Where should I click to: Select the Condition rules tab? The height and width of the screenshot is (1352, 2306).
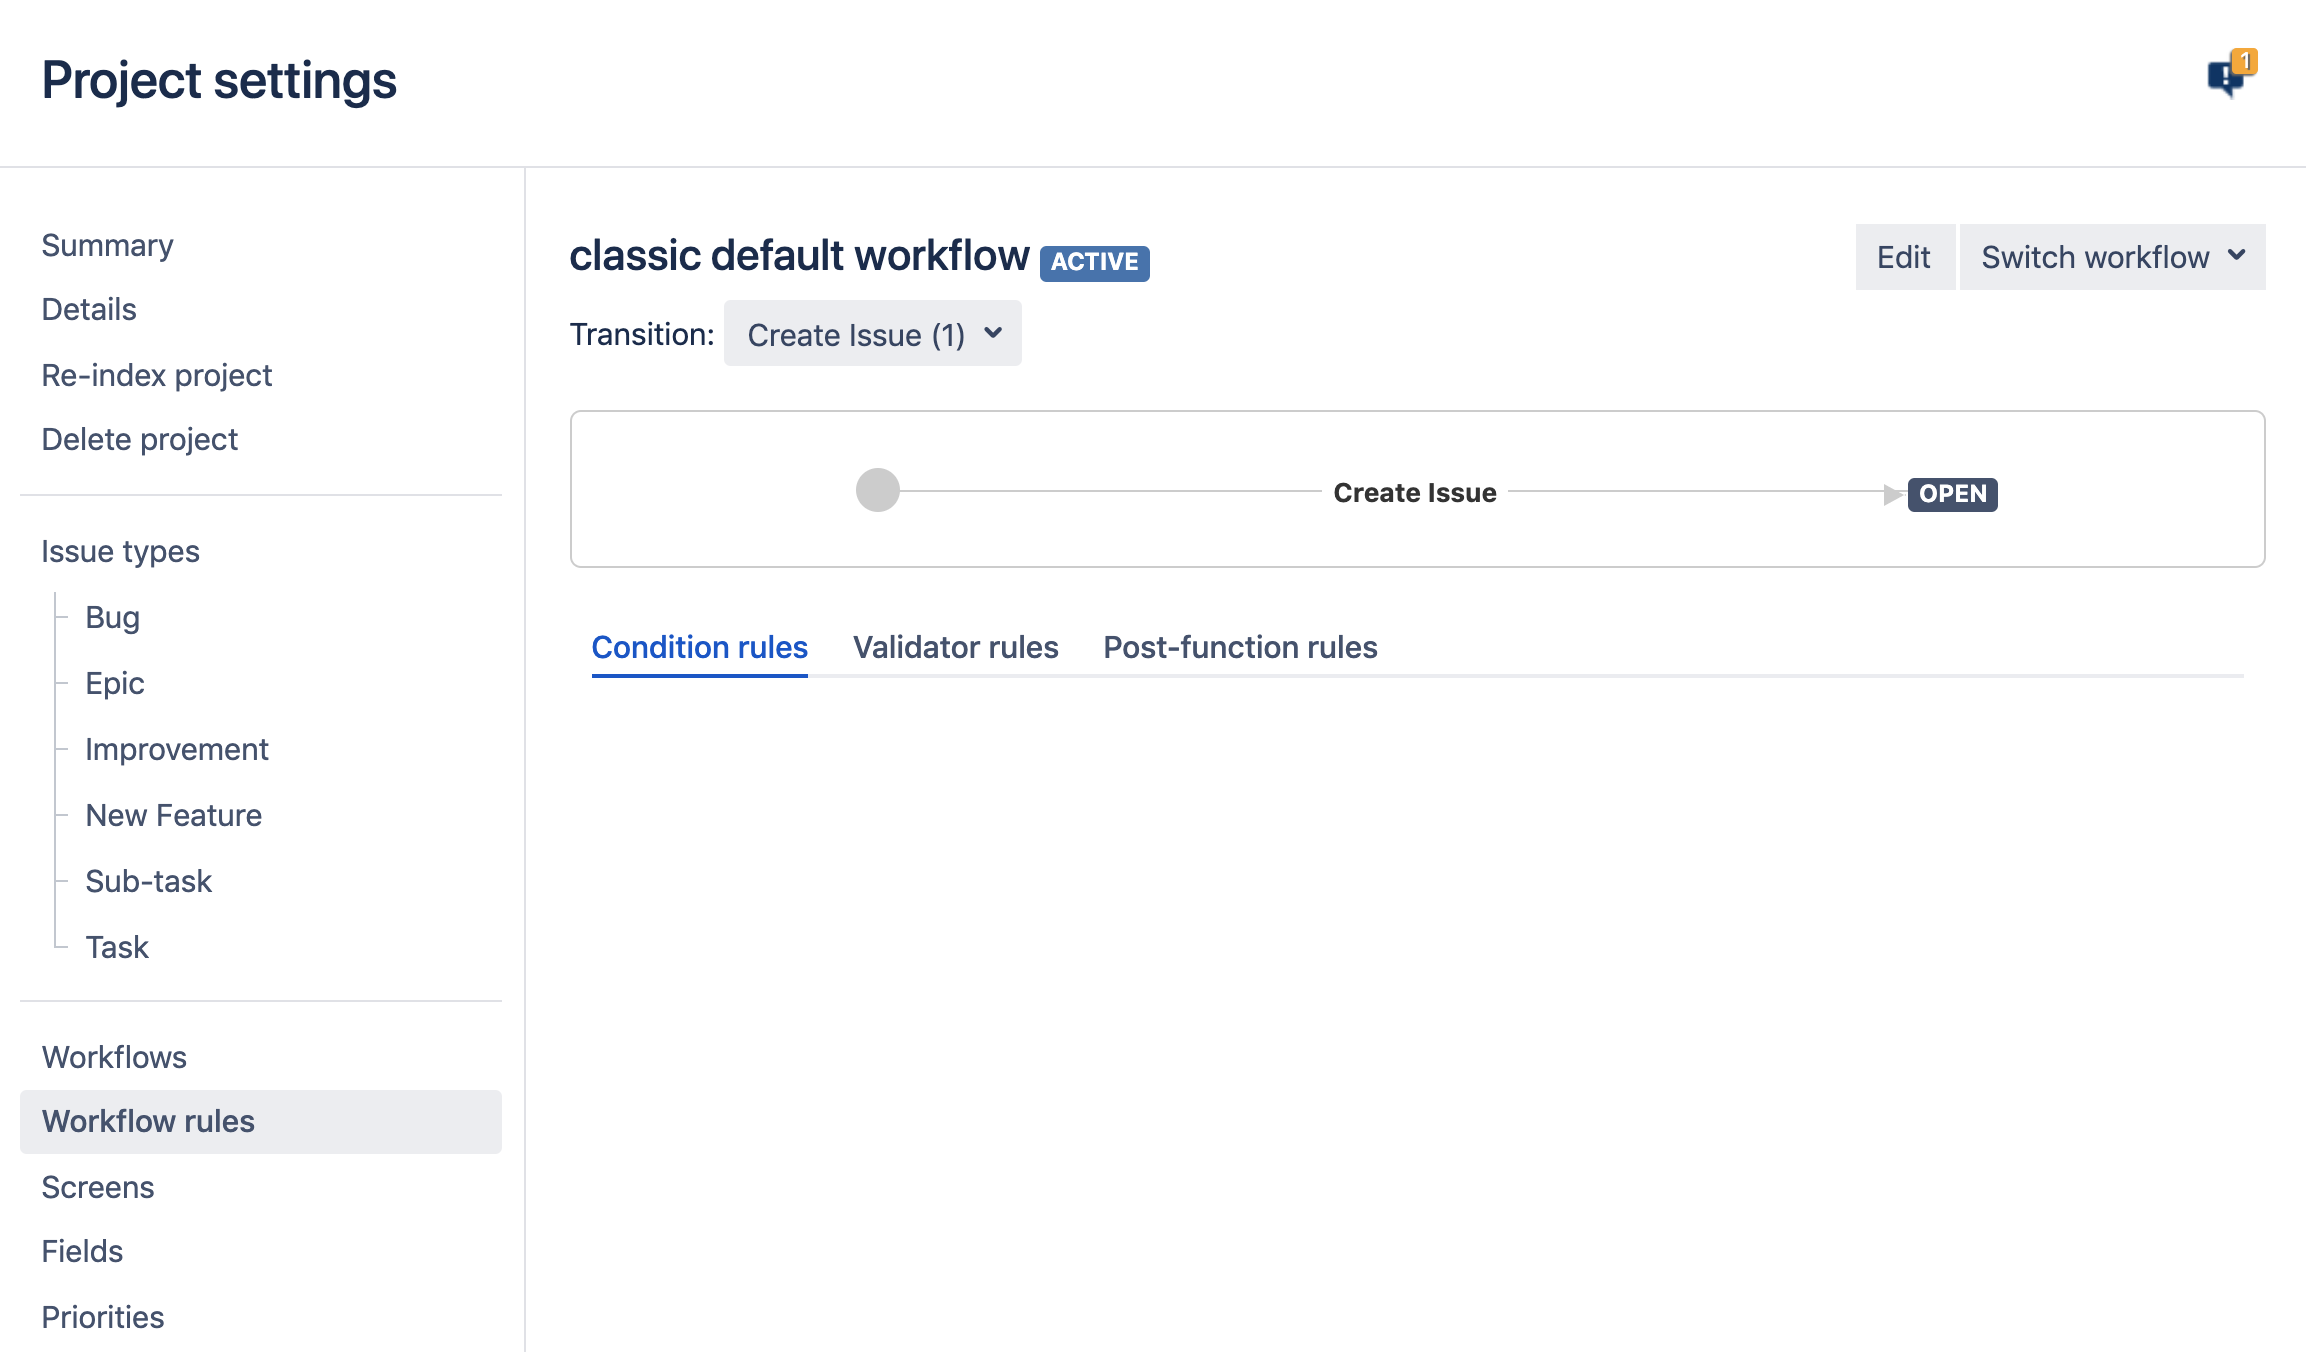[x=700, y=647]
